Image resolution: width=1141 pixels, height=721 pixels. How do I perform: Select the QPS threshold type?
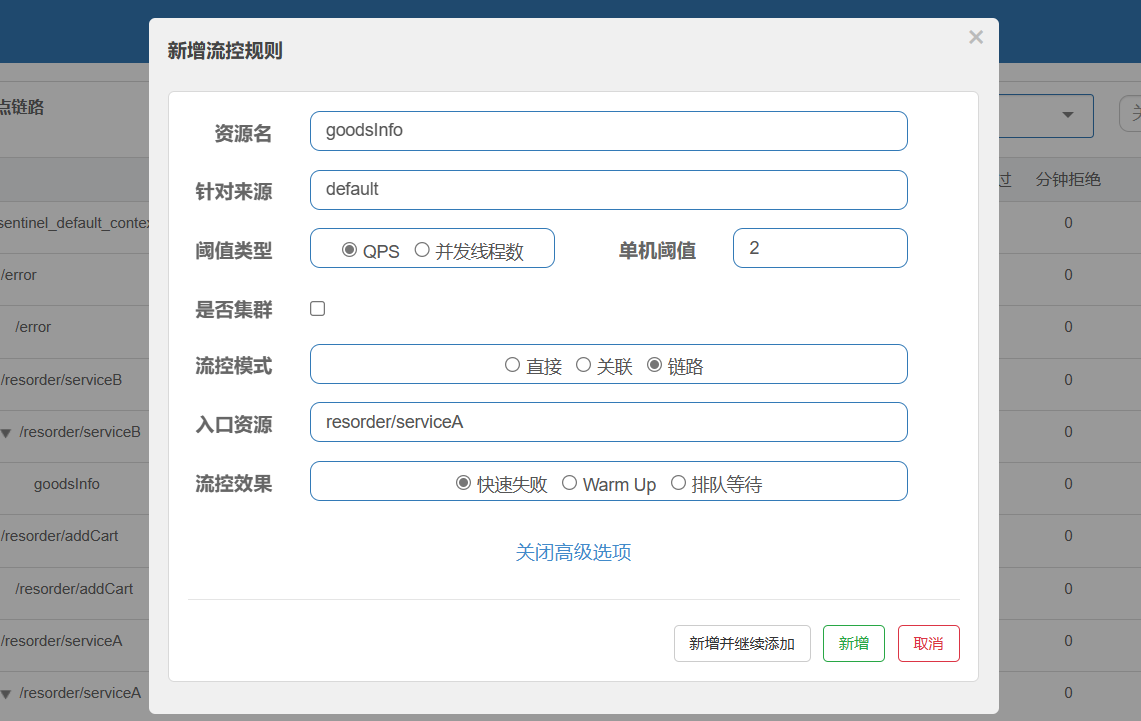[x=349, y=250]
